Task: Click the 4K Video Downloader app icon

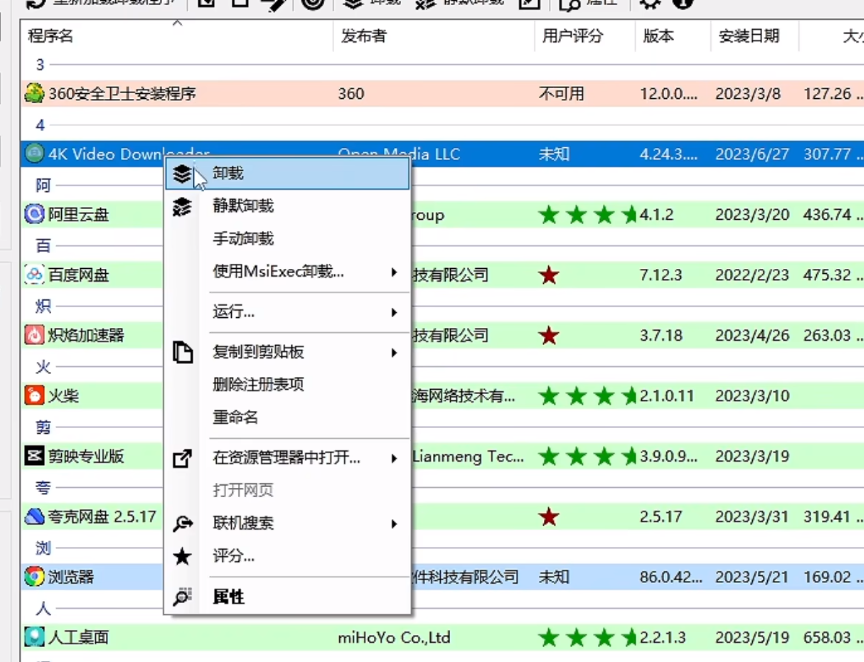Action: click(x=34, y=153)
